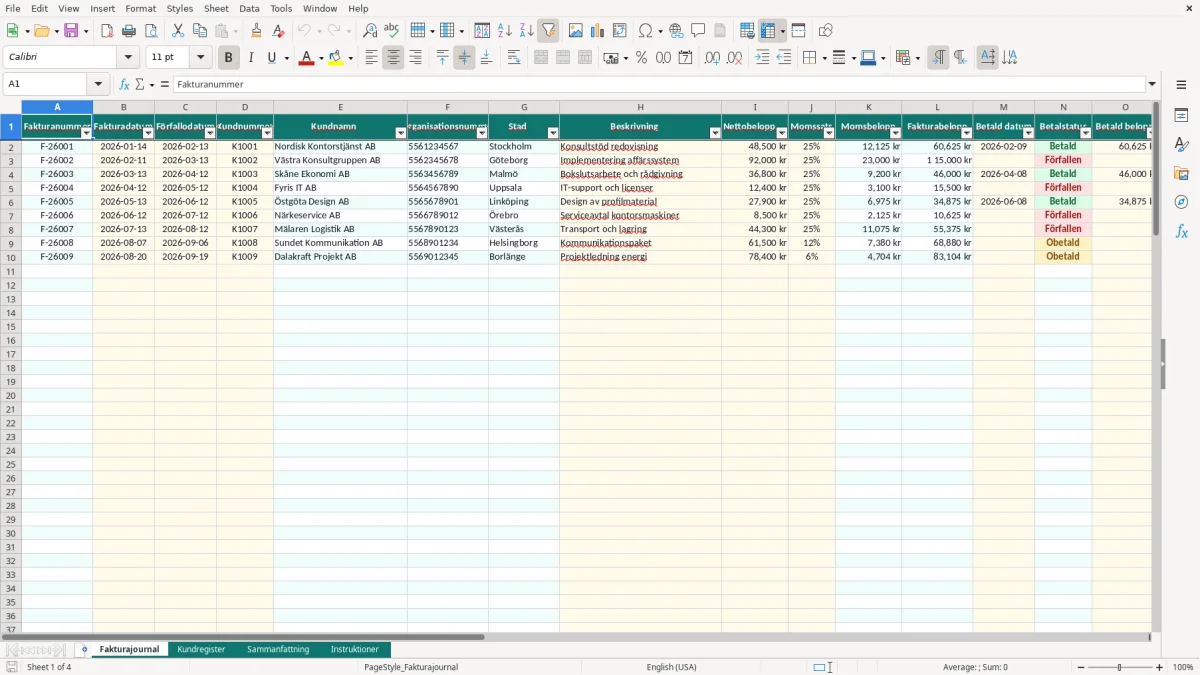Open Kundnamn column filter dropdown
This screenshot has width=1200, height=675.
click(401, 133)
